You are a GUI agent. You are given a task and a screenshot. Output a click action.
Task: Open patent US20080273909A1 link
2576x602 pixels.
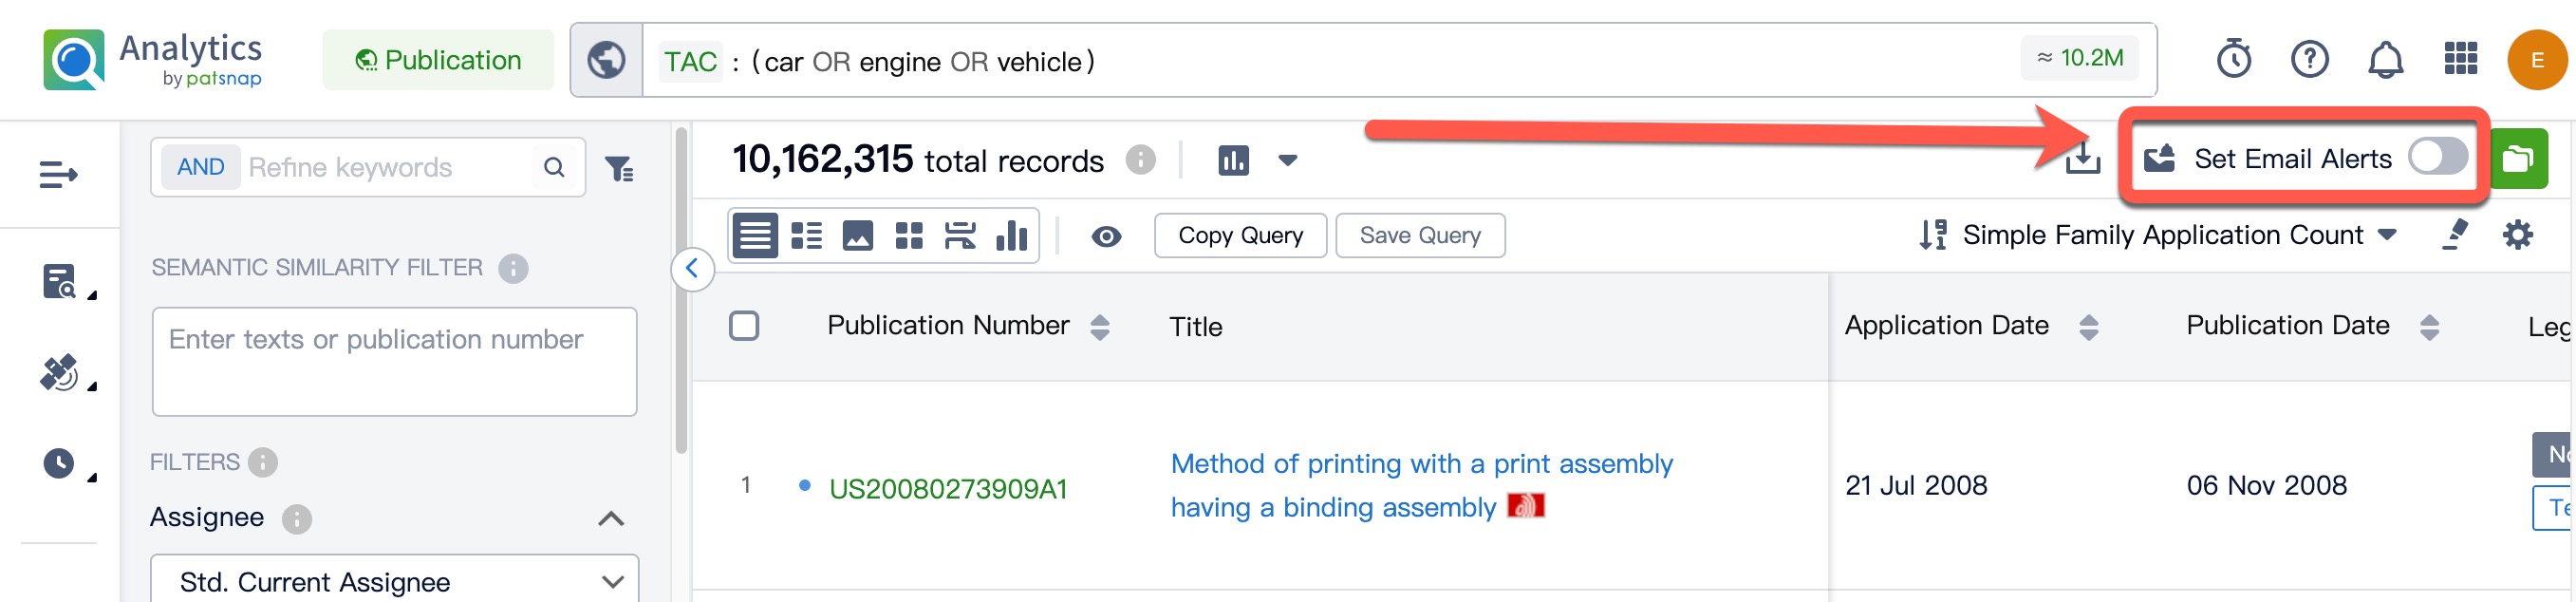pos(948,488)
